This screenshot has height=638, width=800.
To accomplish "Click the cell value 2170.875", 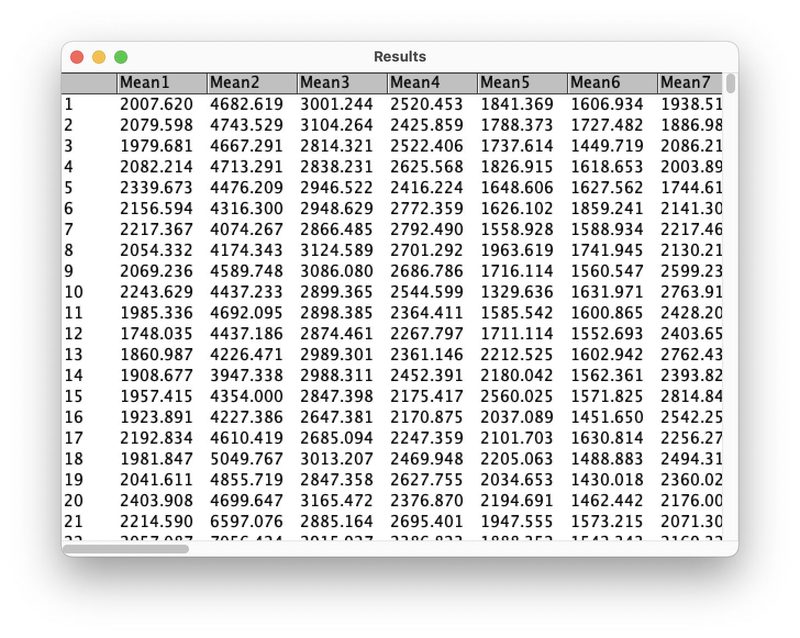I will click(x=427, y=418).
